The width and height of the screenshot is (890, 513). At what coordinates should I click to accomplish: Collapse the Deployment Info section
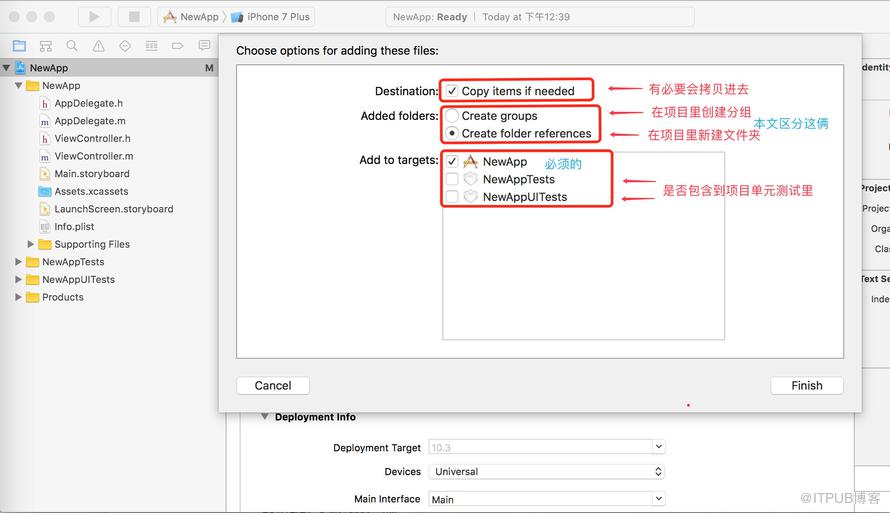[265, 417]
